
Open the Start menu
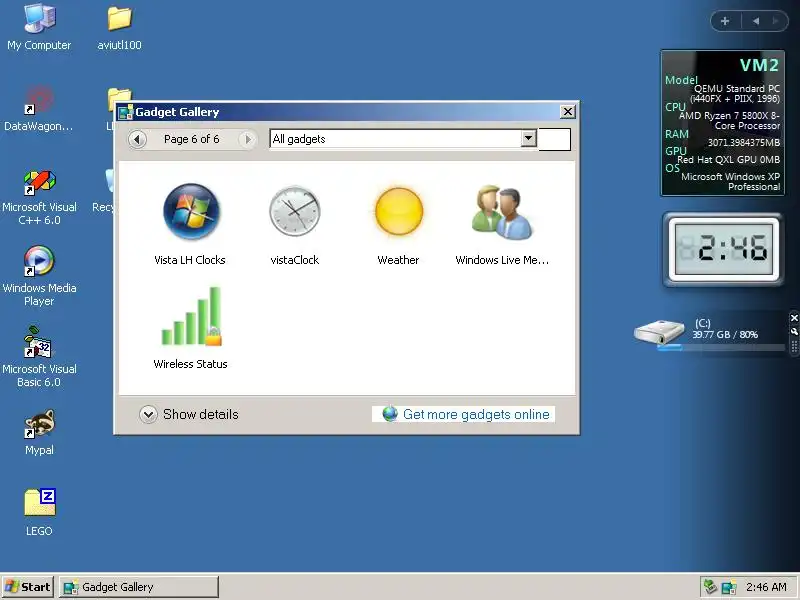pos(28,587)
